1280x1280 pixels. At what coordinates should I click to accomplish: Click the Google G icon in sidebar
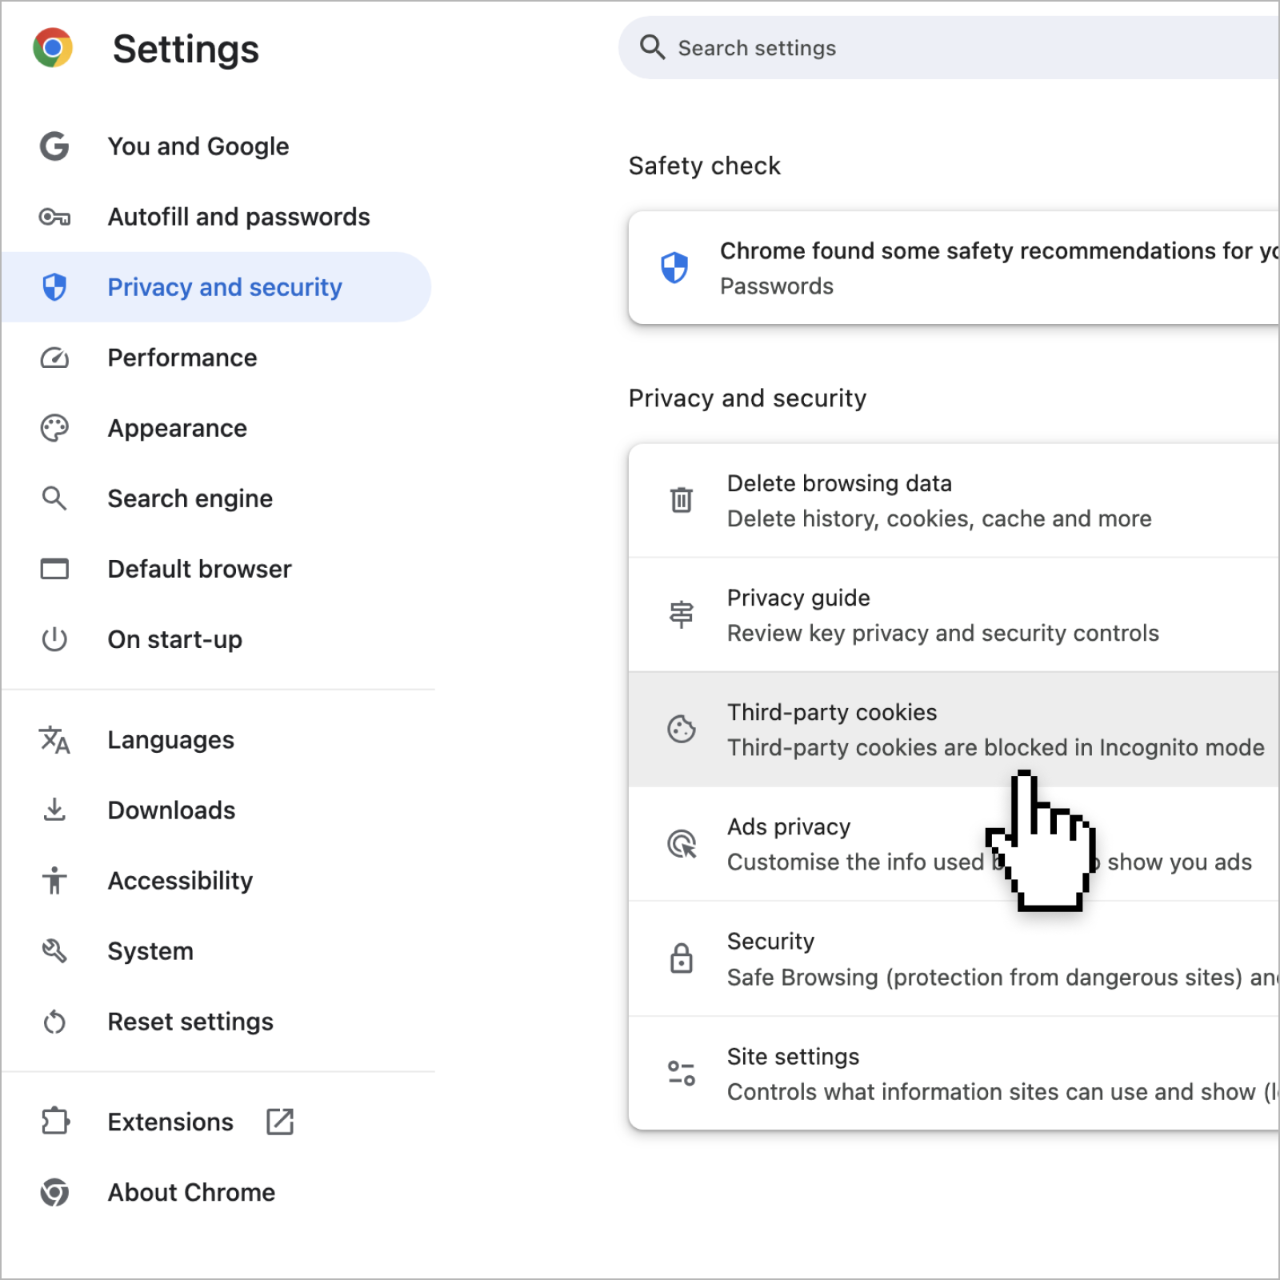[x=54, y=146]
